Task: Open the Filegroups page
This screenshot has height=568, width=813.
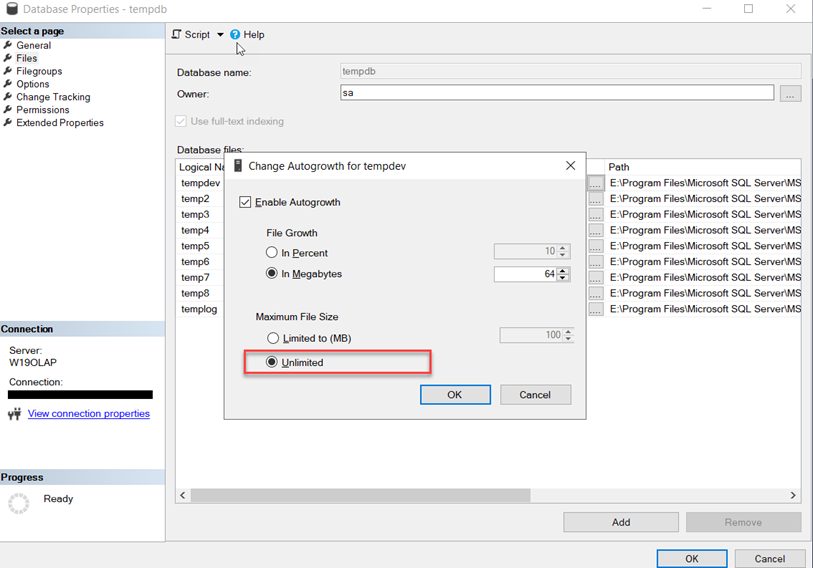Action: coord(39,71)
